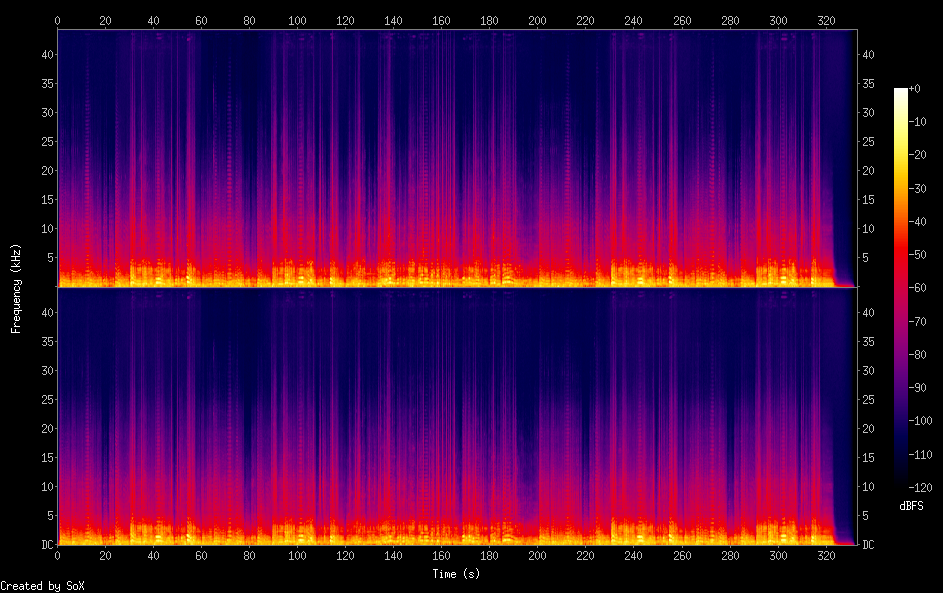943x593 pixels.
Task: Click the "260" tick on the top time axis
Action: tap(682, 20)
